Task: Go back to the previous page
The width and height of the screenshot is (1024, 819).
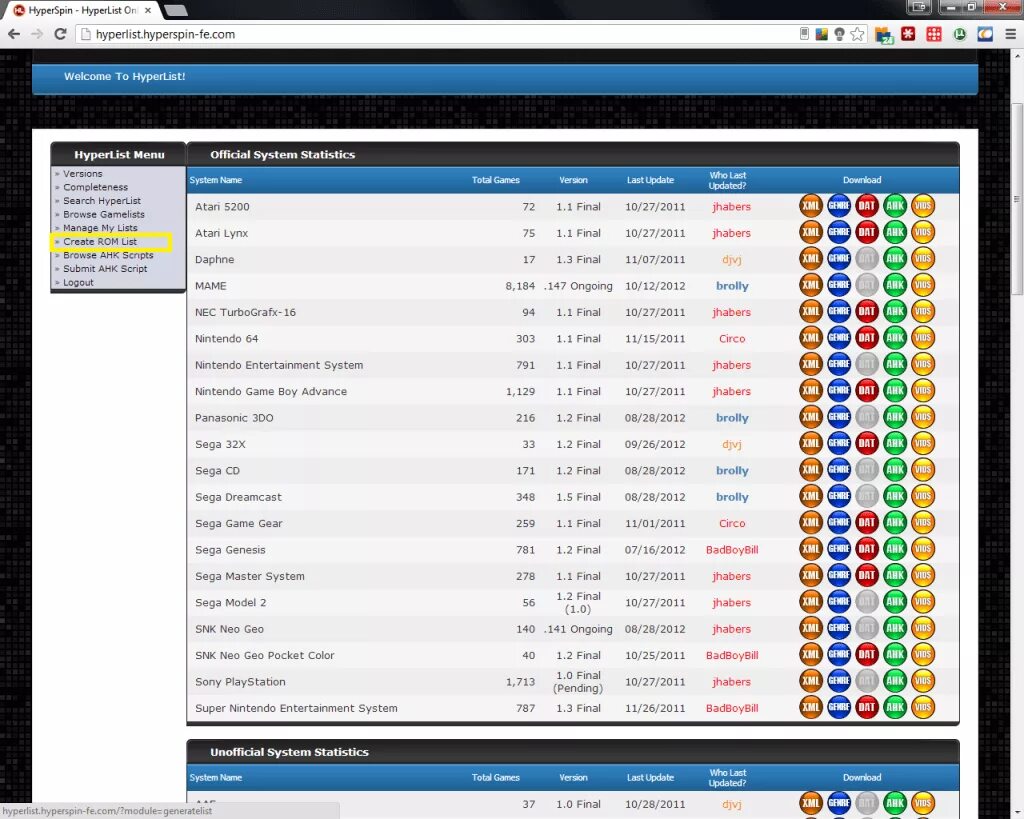Action: (14, 34)
